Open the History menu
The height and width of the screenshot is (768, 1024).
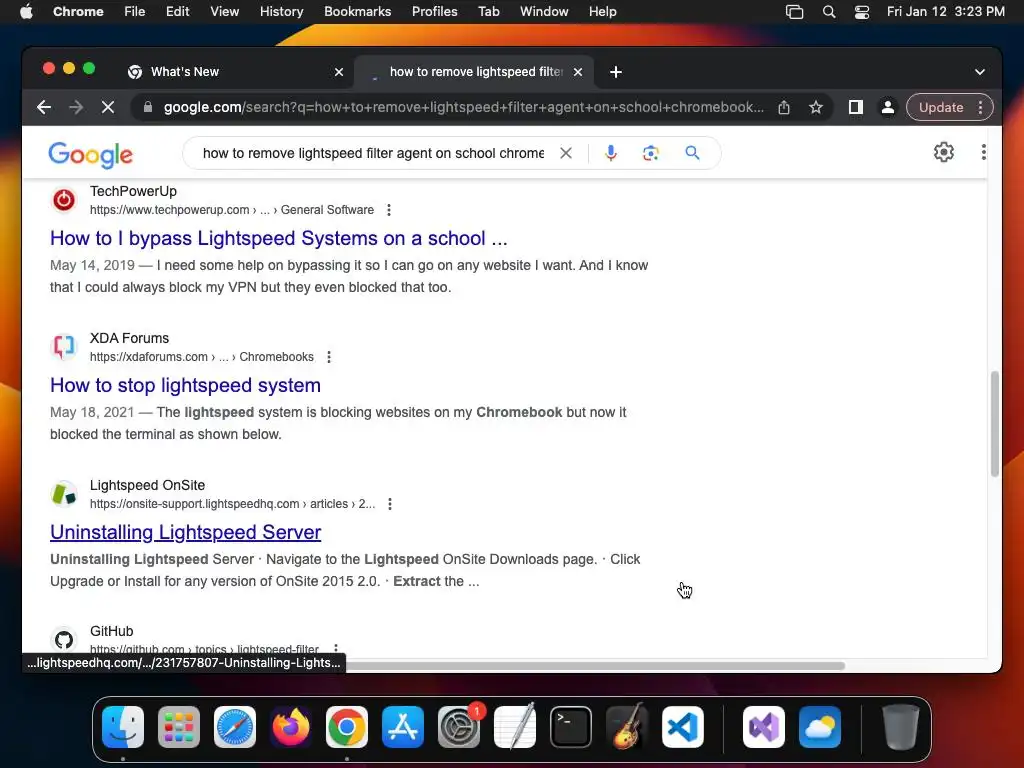281,12
